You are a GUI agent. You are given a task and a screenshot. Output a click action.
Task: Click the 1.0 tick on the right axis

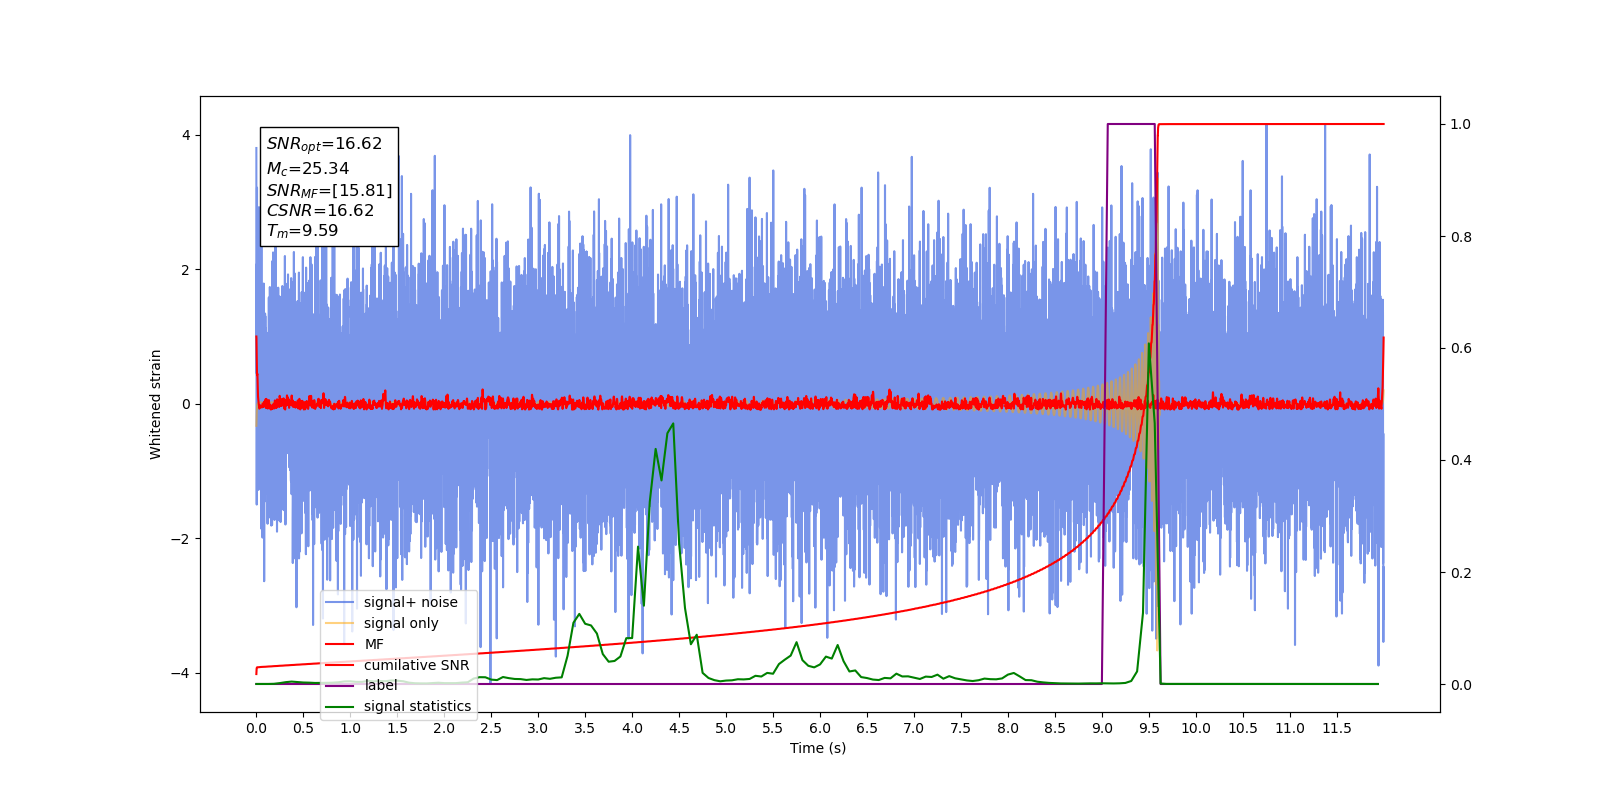[1461, 124]
